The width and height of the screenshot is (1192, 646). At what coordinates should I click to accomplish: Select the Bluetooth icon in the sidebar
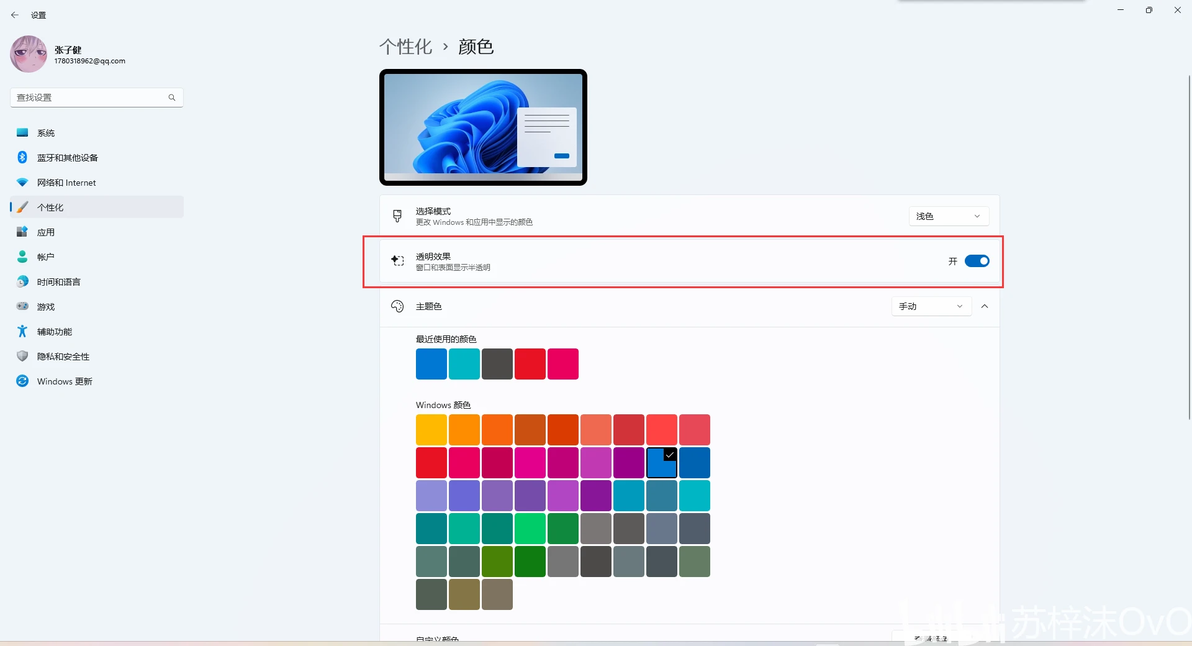tap(22, 157)
